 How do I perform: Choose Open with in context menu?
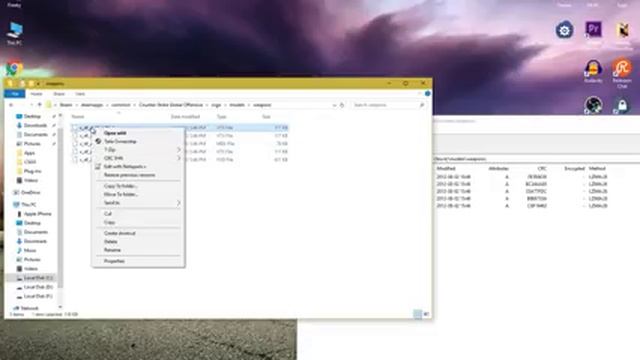(138, 133)
